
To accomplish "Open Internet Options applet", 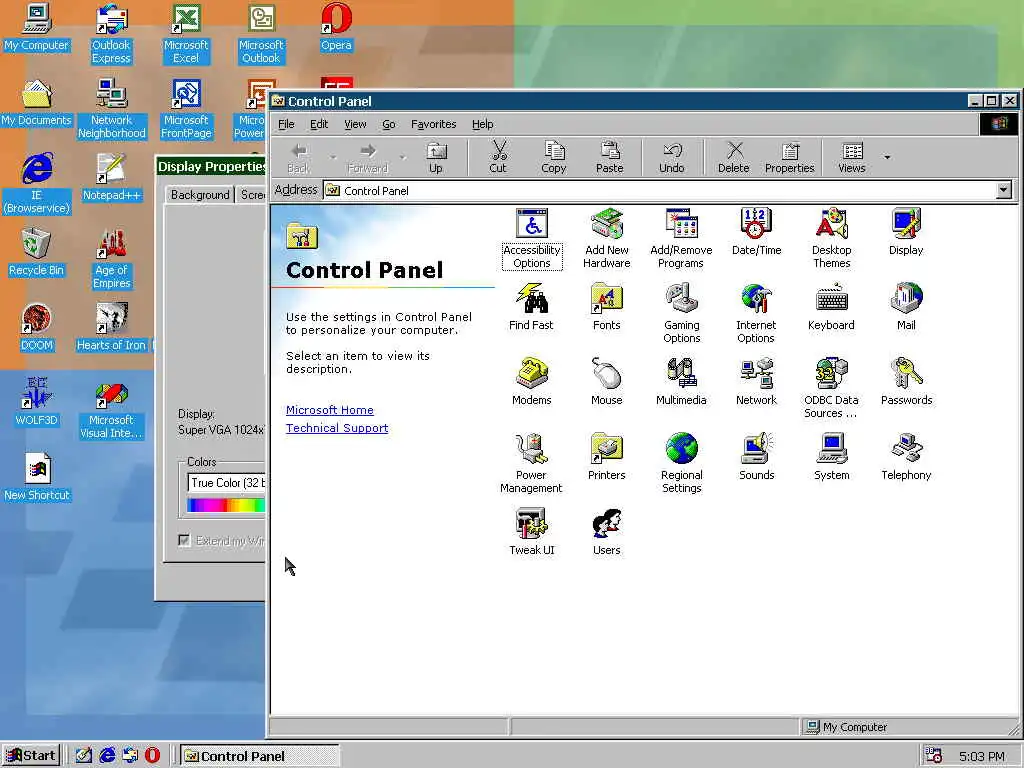I will click(x=756, y=313).
